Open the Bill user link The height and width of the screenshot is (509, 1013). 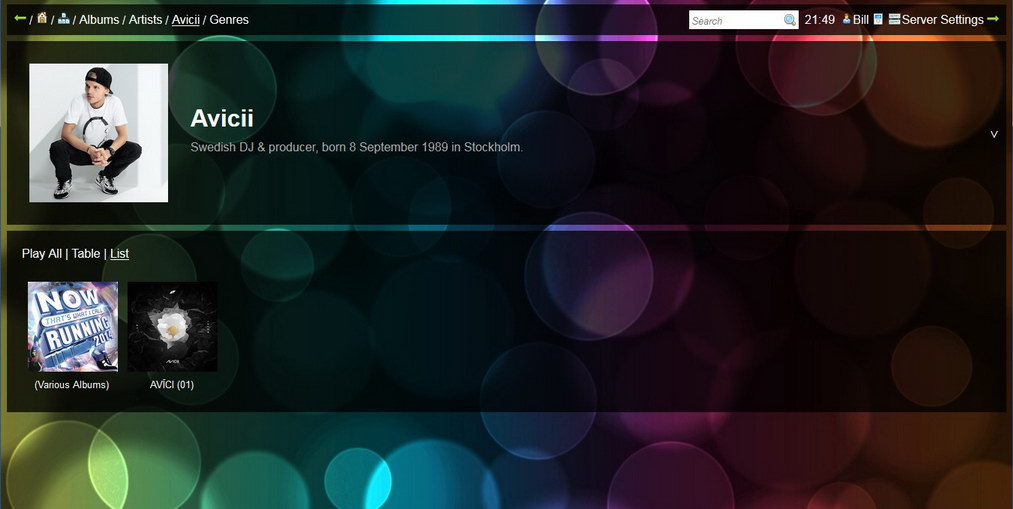pos(861,19)
